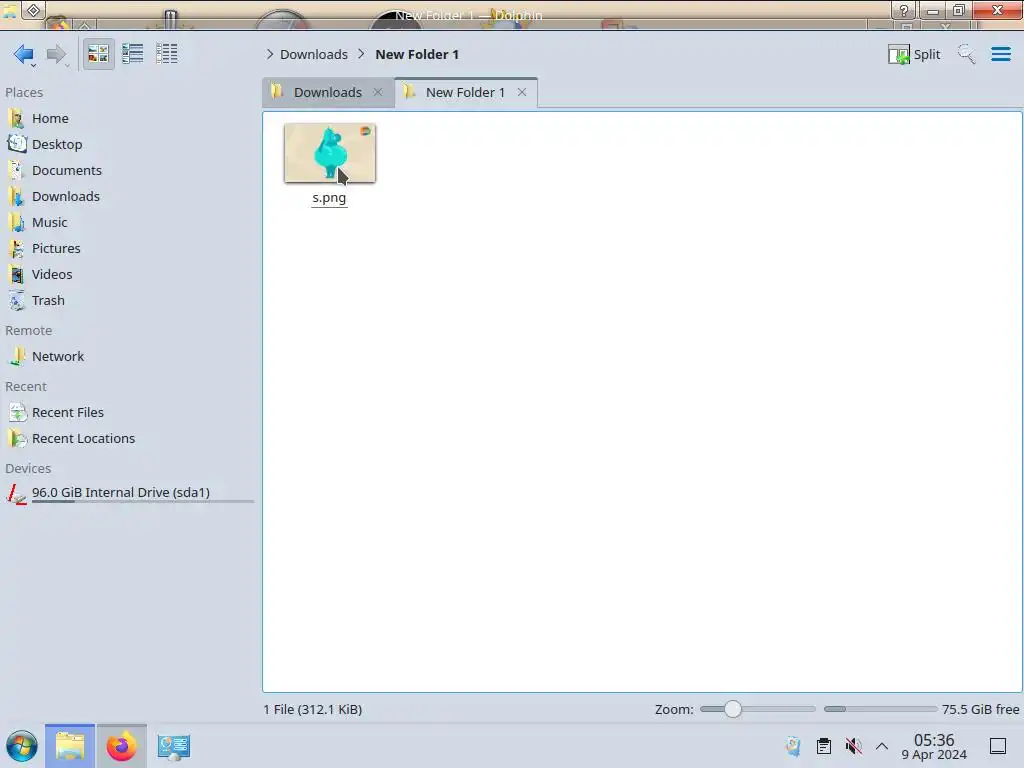Switch to the Downloads tab
This screenshot has width=1024, height=768.
coord(327,92)
